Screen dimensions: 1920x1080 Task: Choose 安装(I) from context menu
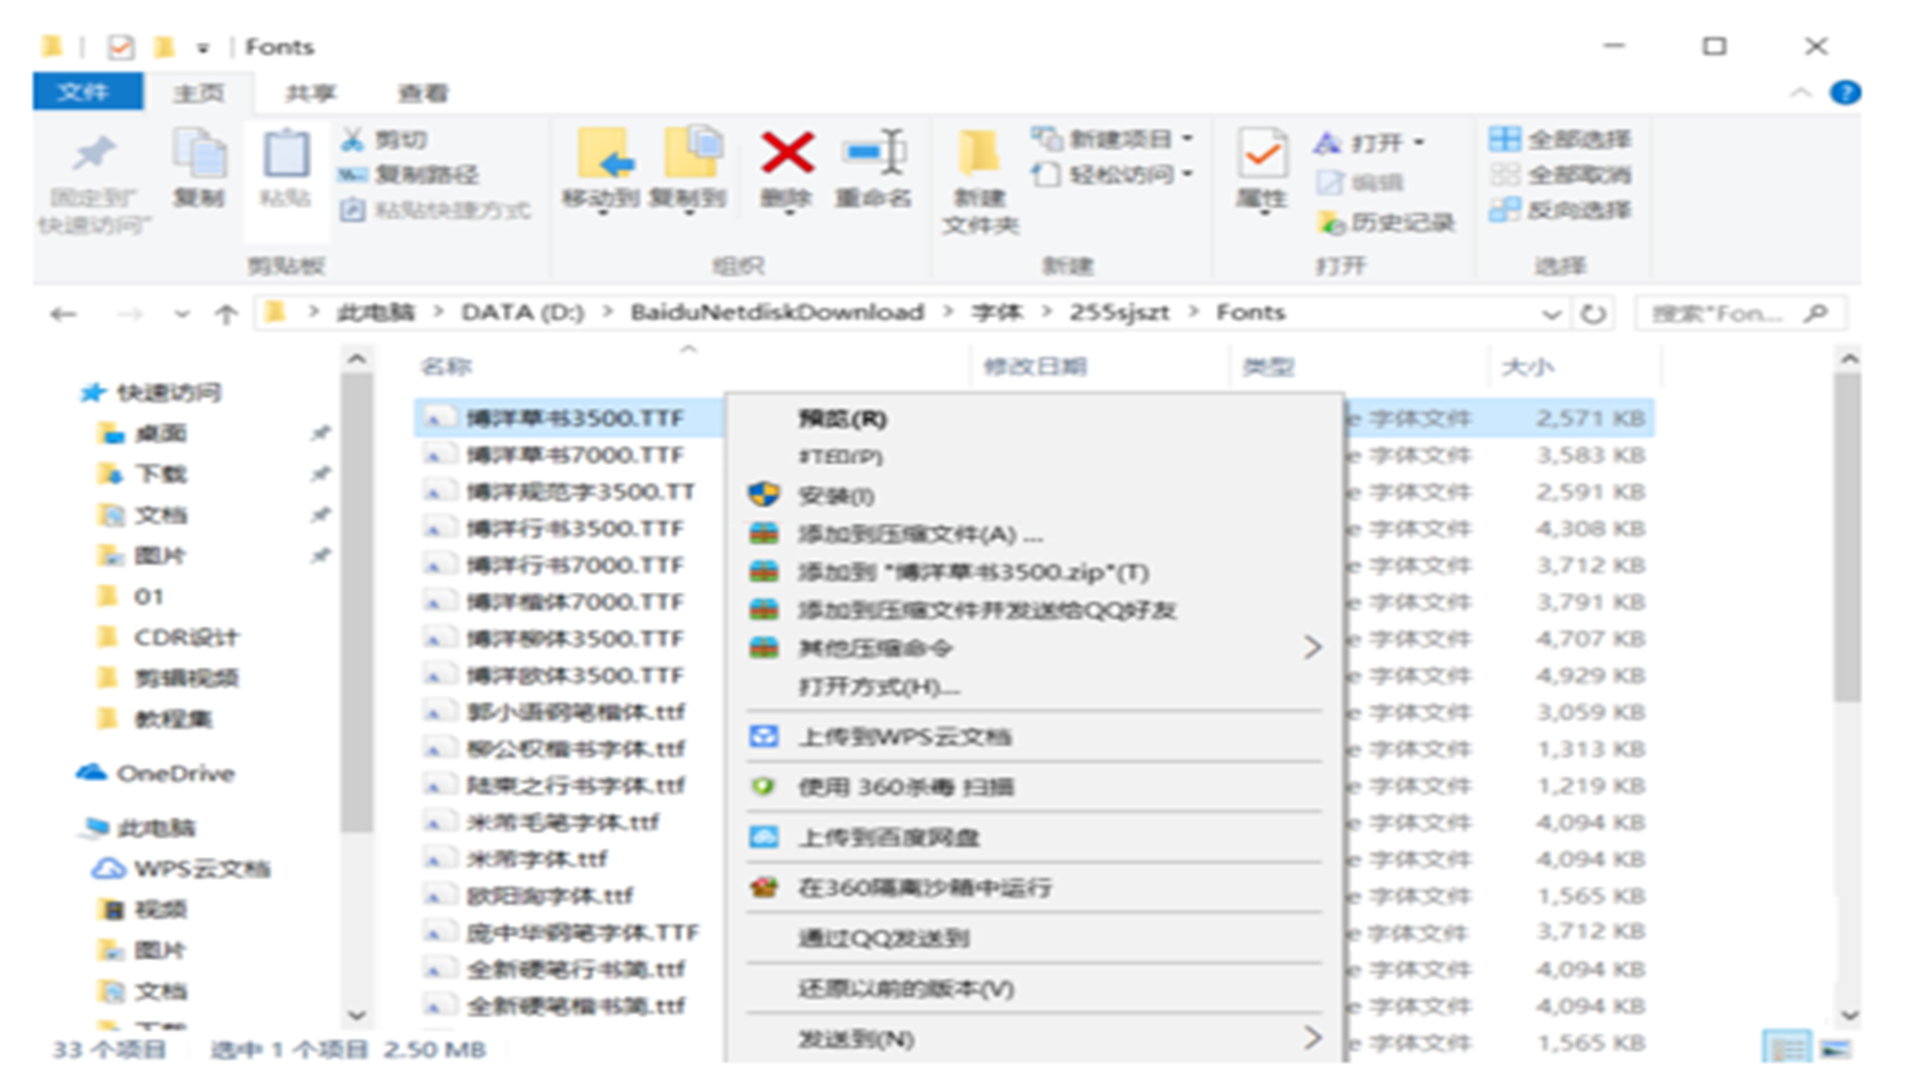[836, 496]
